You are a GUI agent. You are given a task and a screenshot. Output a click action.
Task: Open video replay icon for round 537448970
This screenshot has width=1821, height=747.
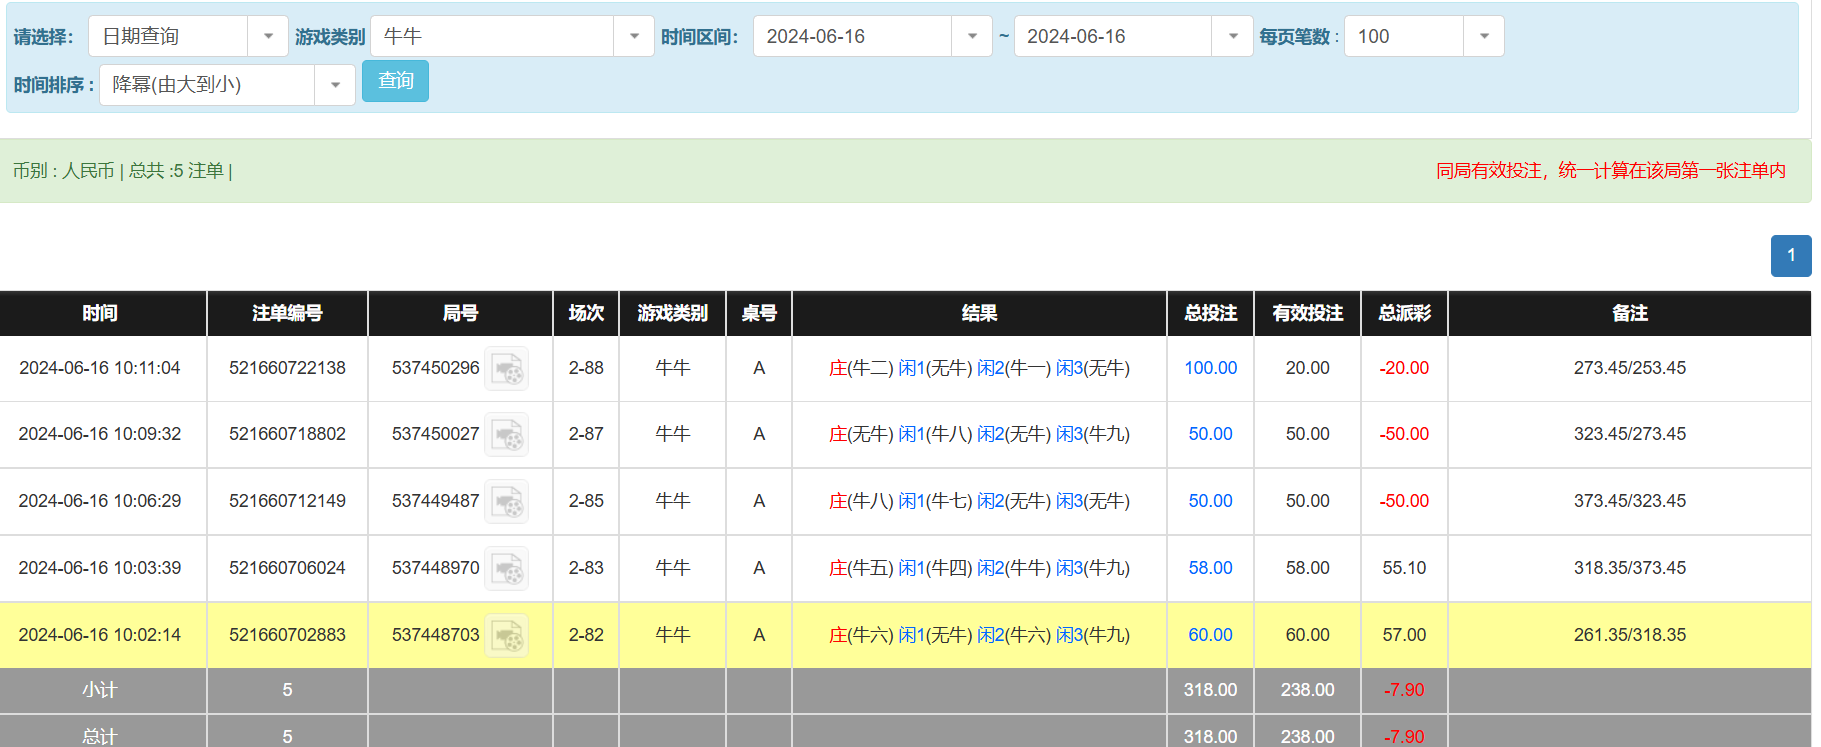(x=507, y=569)
